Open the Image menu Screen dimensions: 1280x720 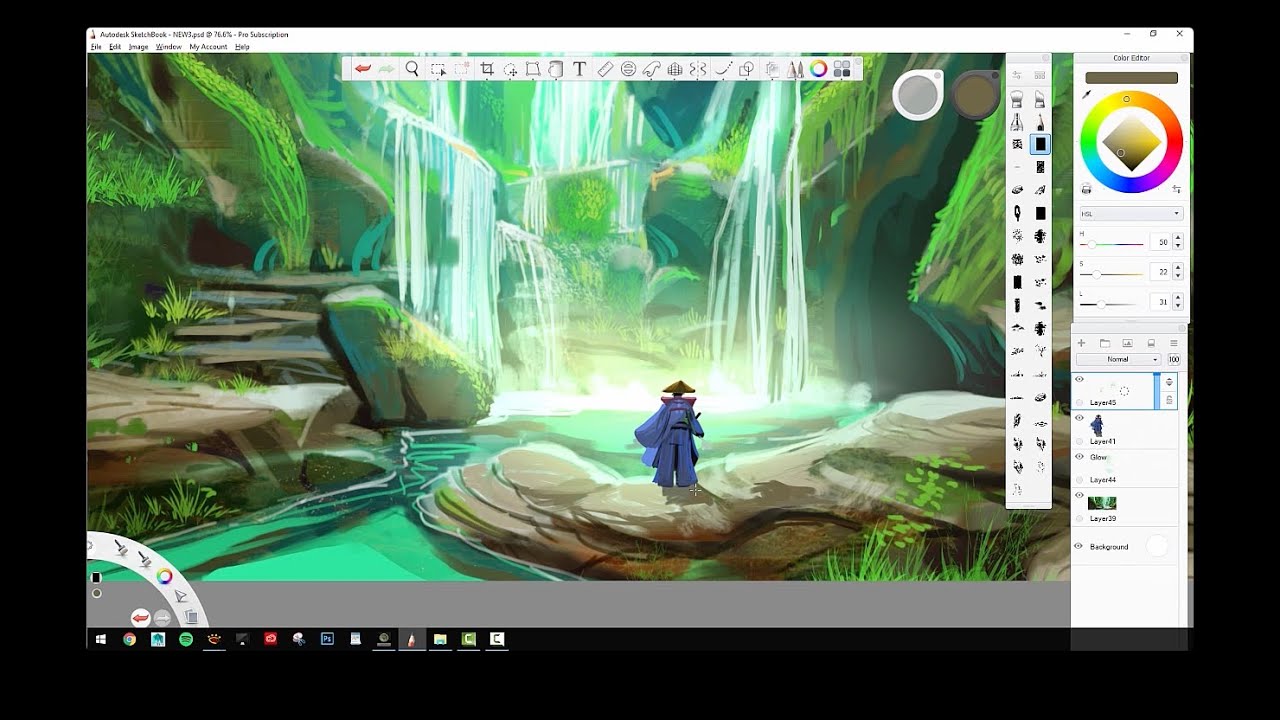pyautogui.click(x=138, y=46)
